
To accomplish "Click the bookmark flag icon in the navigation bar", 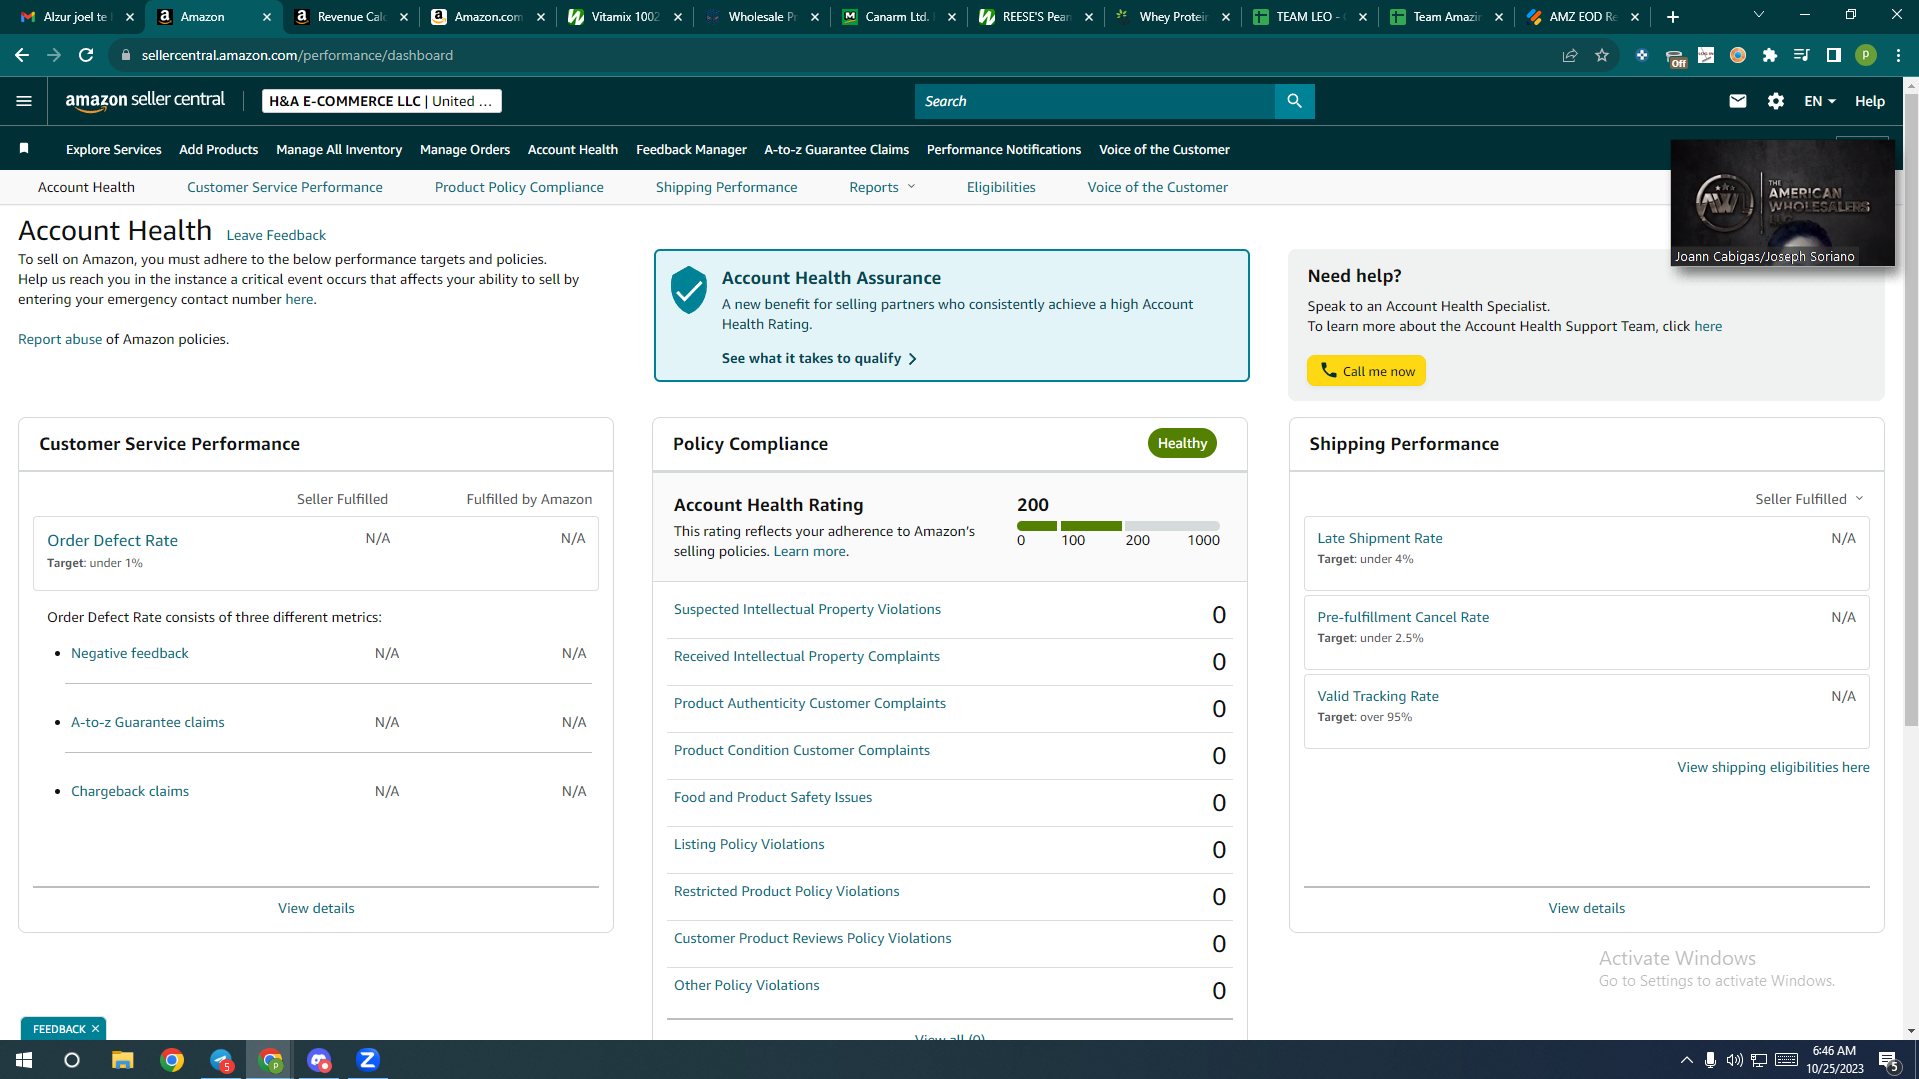I will pos(24,149).
